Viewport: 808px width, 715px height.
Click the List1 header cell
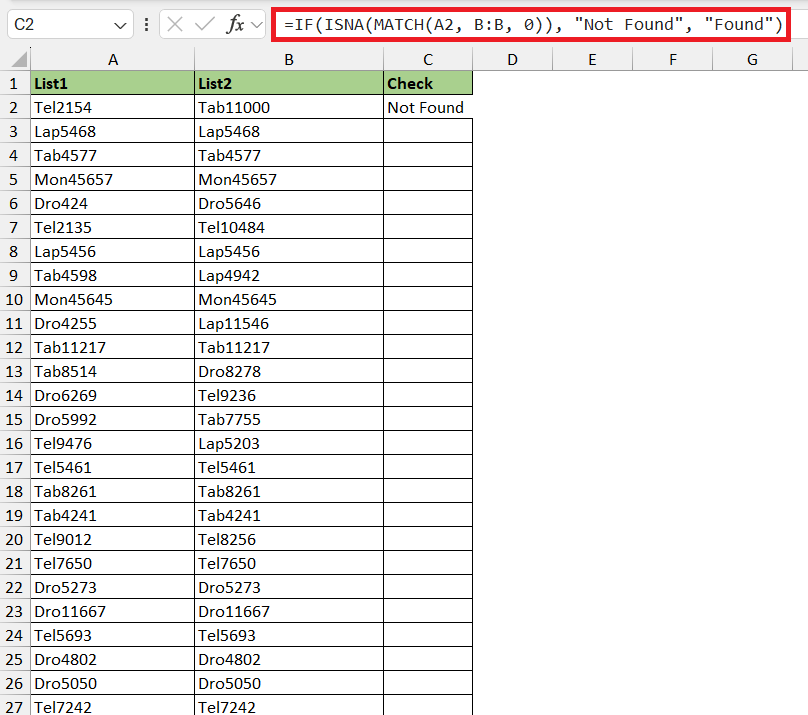112,83
